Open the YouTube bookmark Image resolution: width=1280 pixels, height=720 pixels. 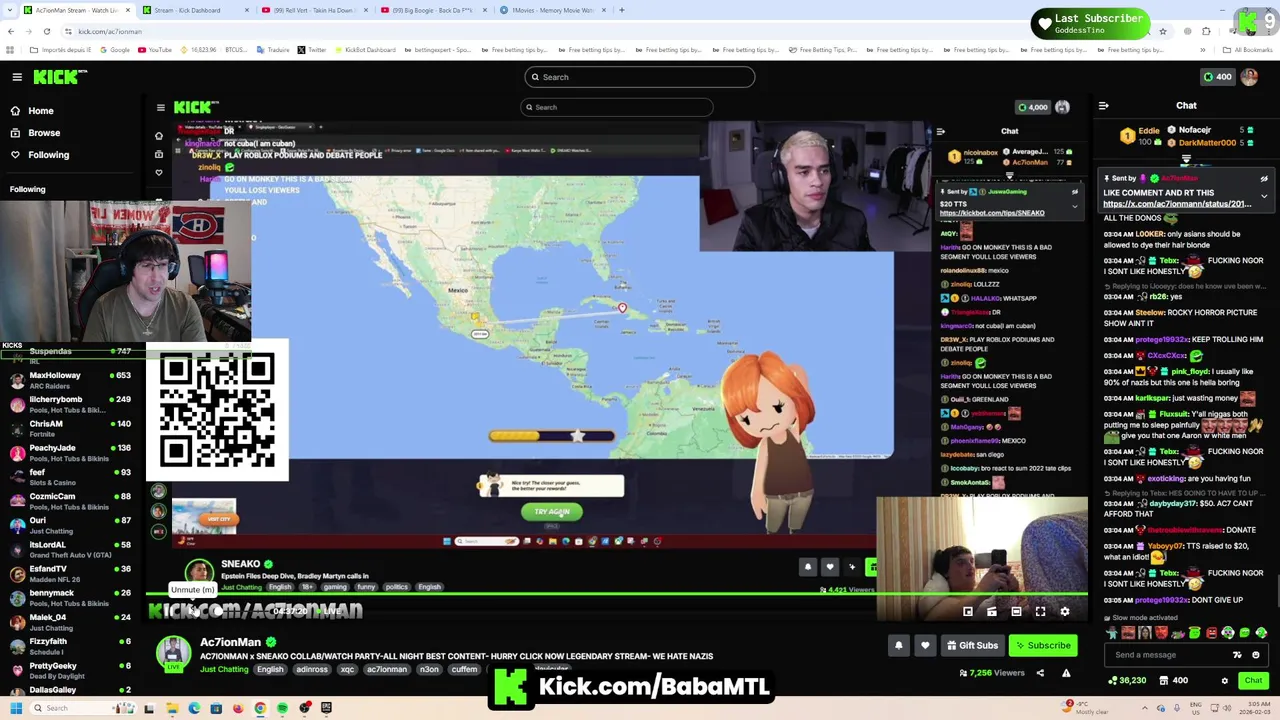(155, 50)
